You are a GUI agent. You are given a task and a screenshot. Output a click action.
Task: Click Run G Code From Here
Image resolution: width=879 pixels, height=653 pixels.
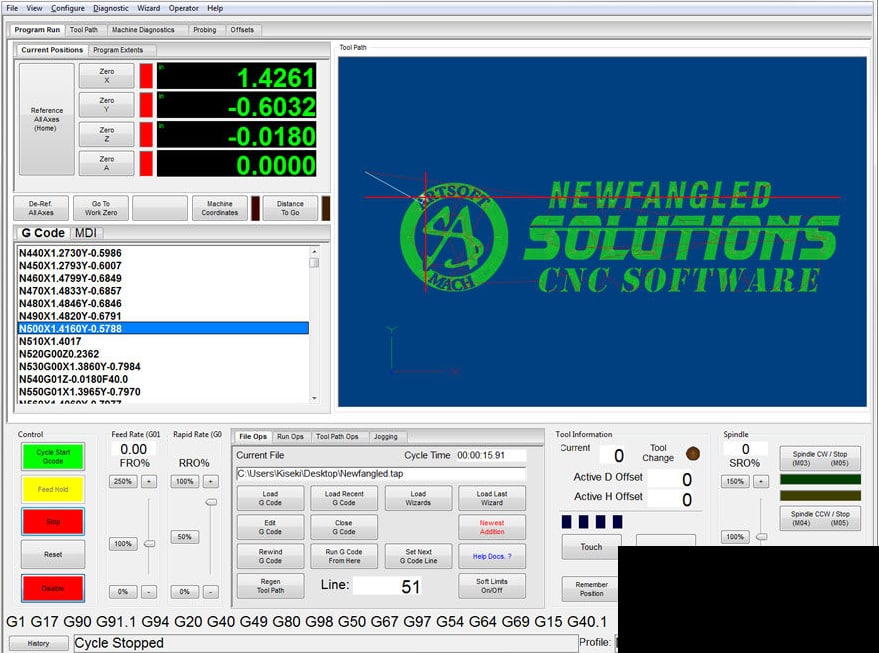[344, 556]
